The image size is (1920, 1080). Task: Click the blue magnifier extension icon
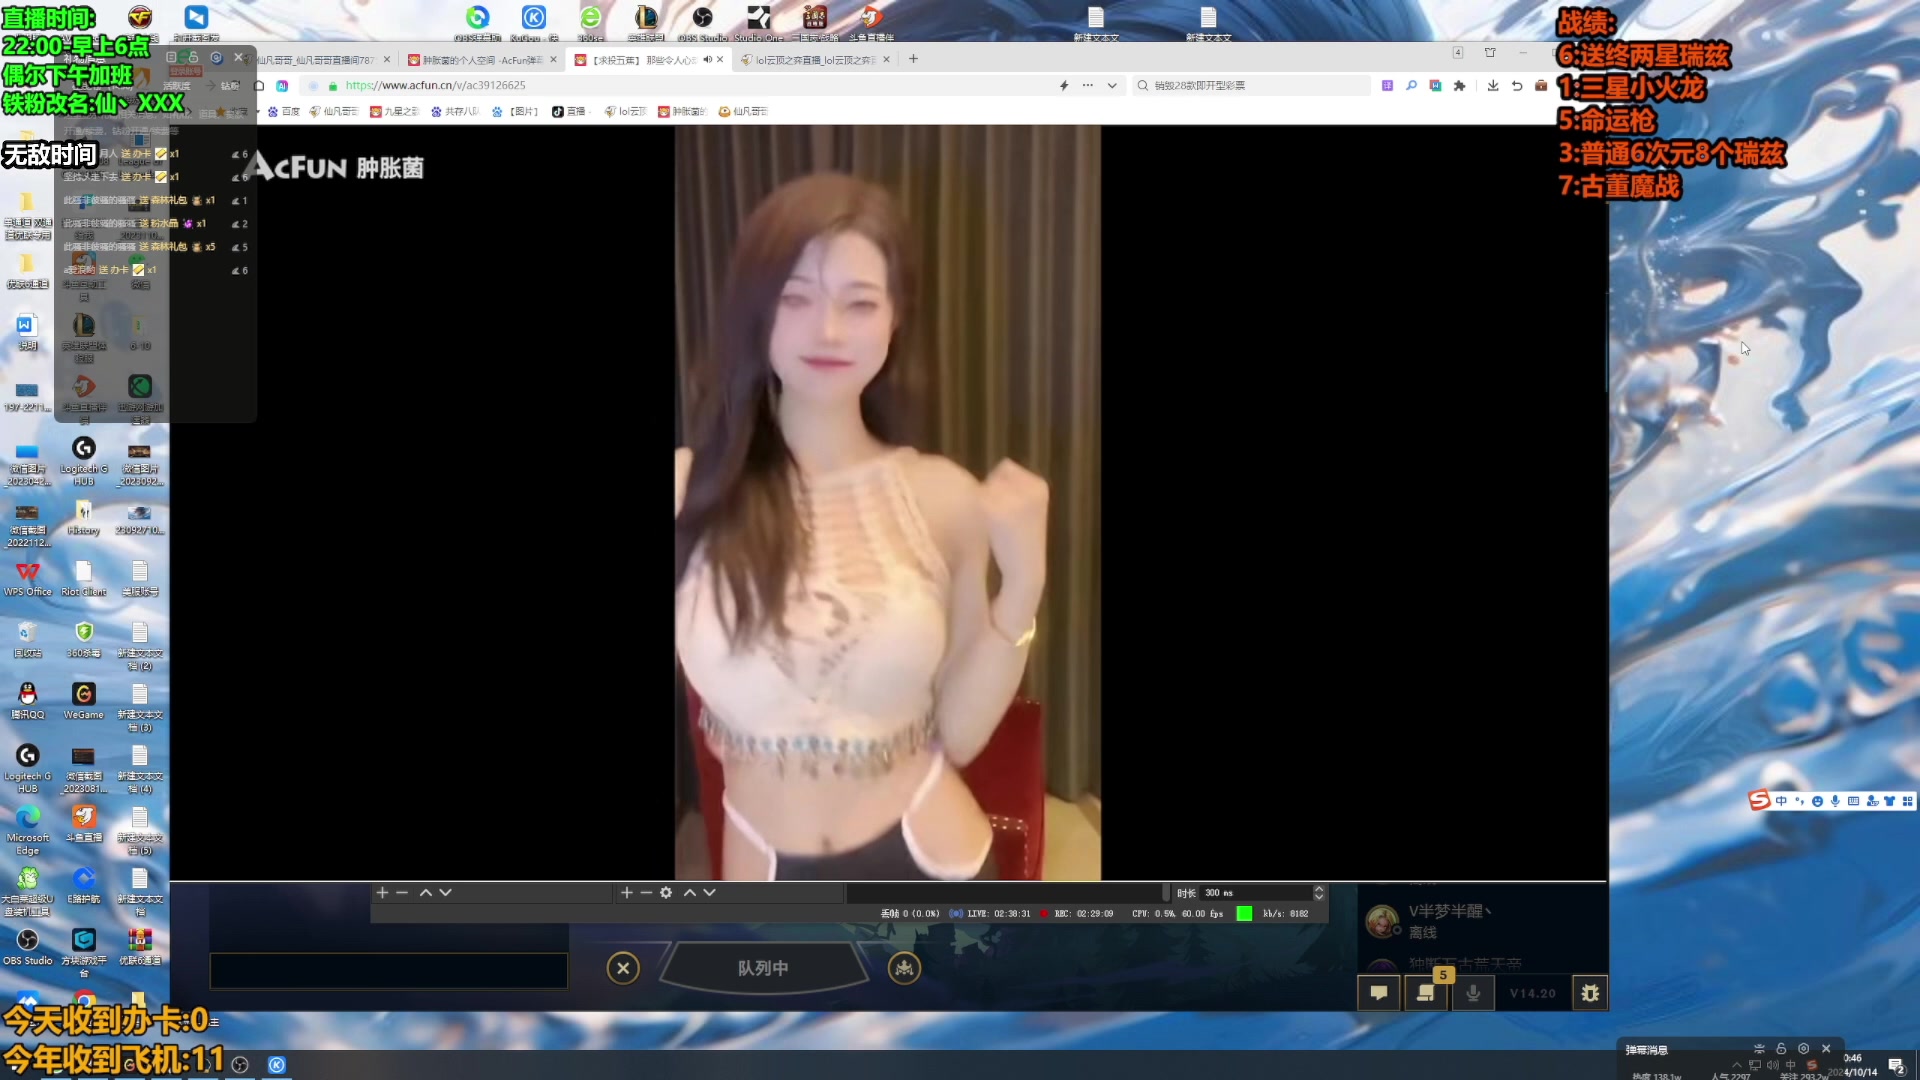(x=1411, y=86)
